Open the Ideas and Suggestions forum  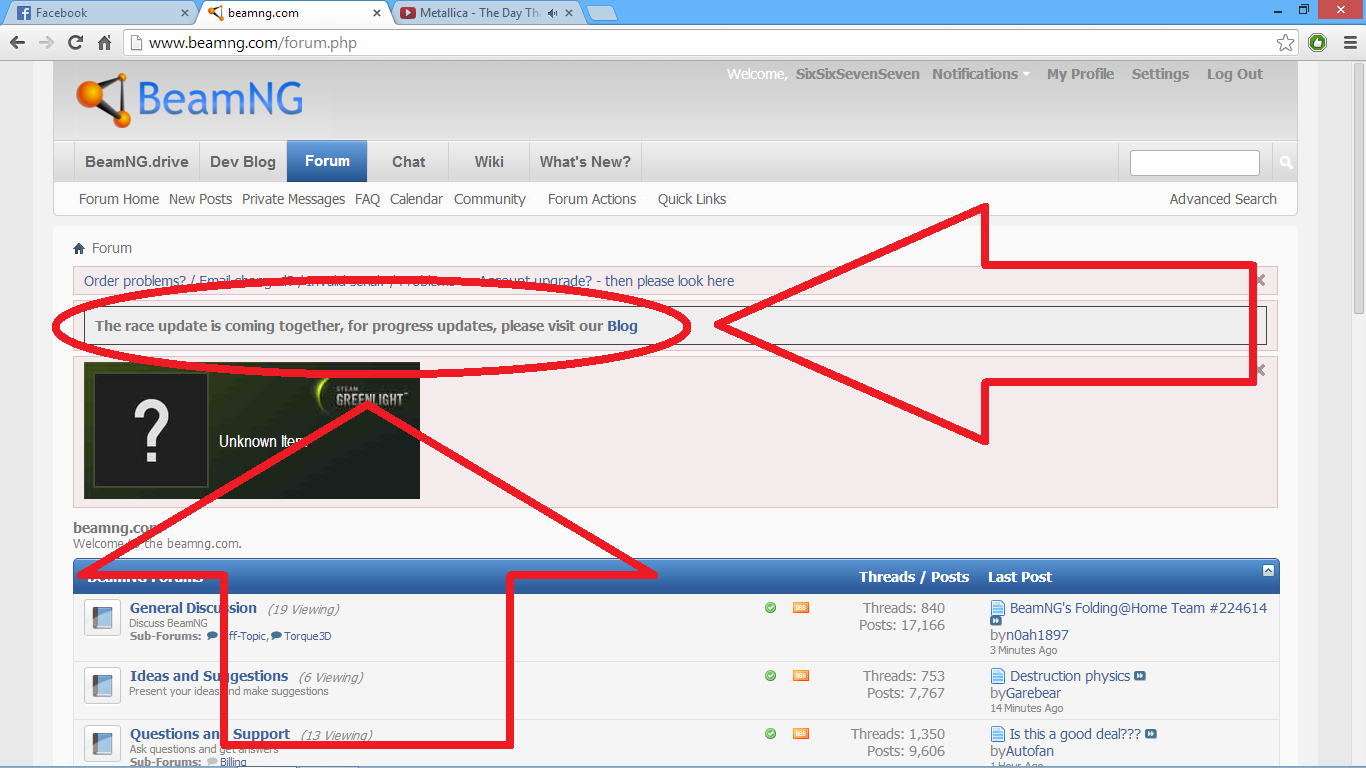pos(209,676)
